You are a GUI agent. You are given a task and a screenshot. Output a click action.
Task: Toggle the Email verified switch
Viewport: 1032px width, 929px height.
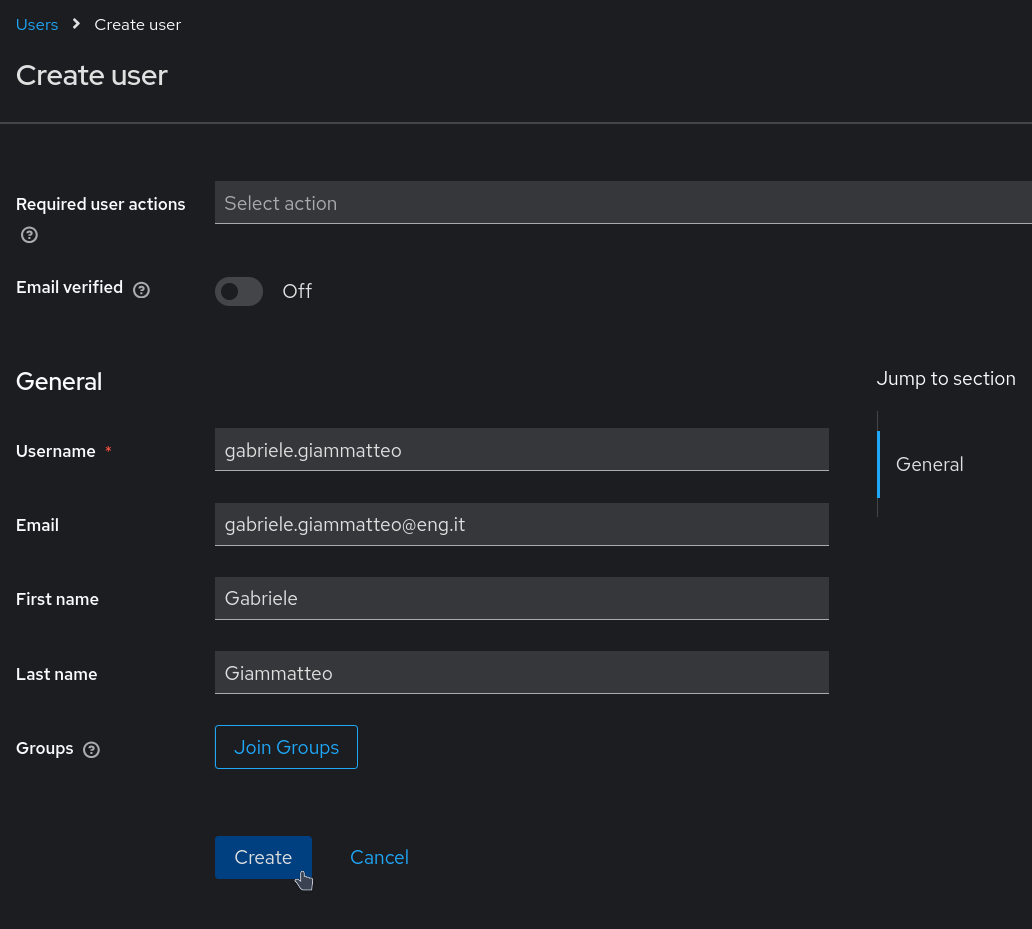(239, 291)
